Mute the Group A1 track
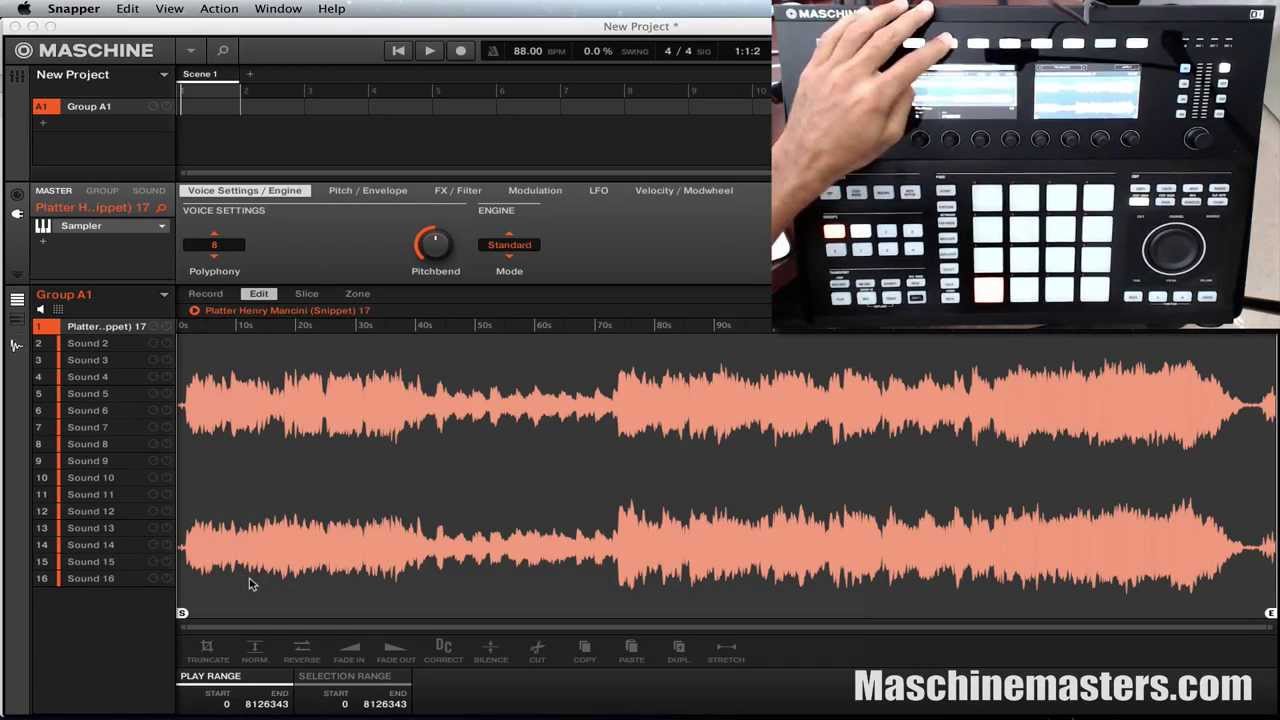The image size is (1280, 720). tap(153, 107)
